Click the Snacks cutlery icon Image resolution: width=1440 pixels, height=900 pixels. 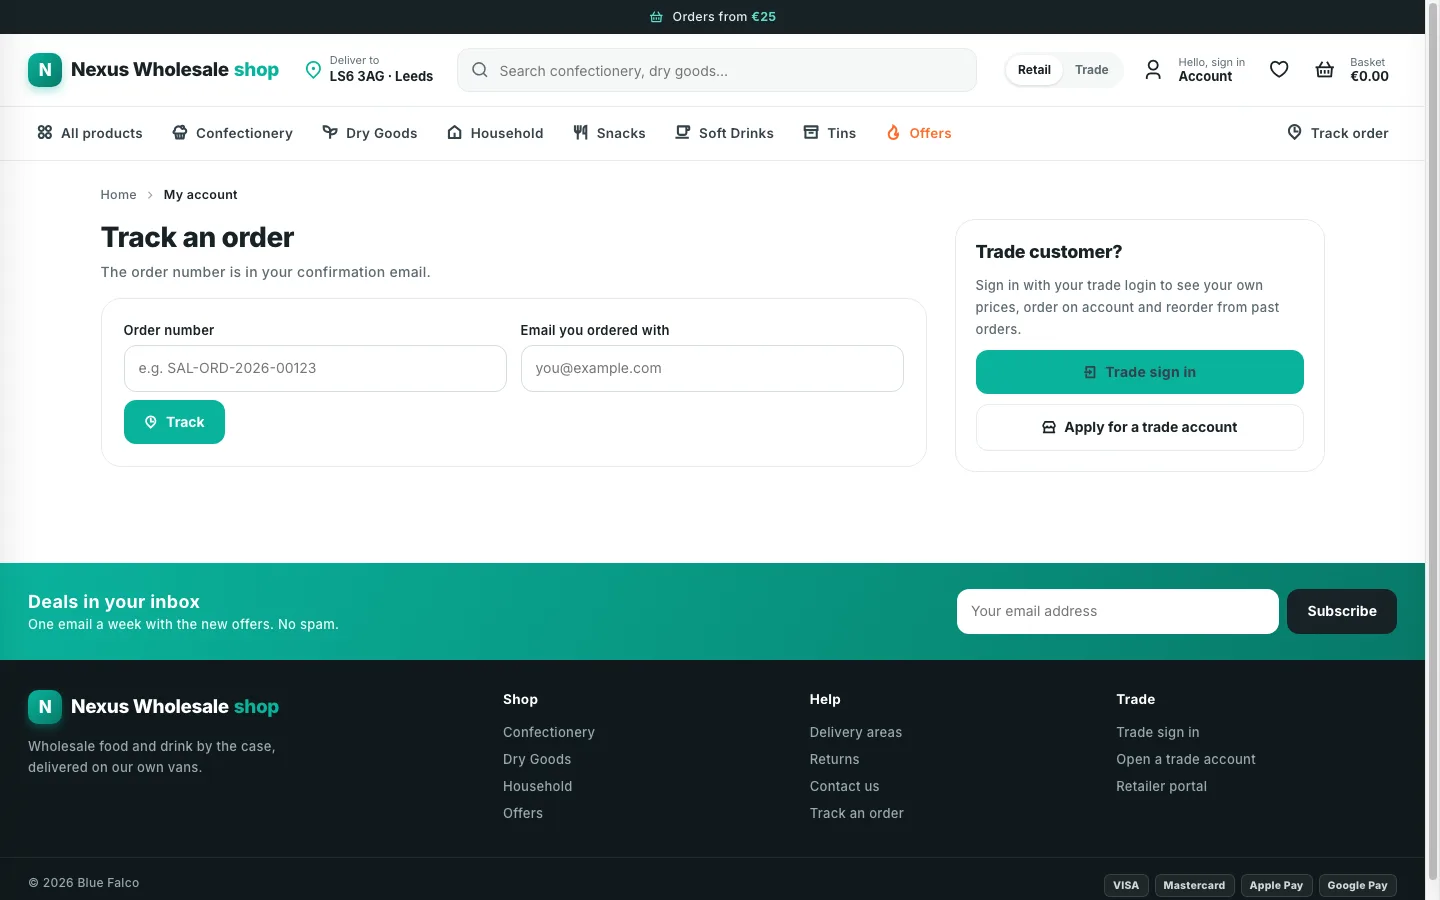pos(581,132)
